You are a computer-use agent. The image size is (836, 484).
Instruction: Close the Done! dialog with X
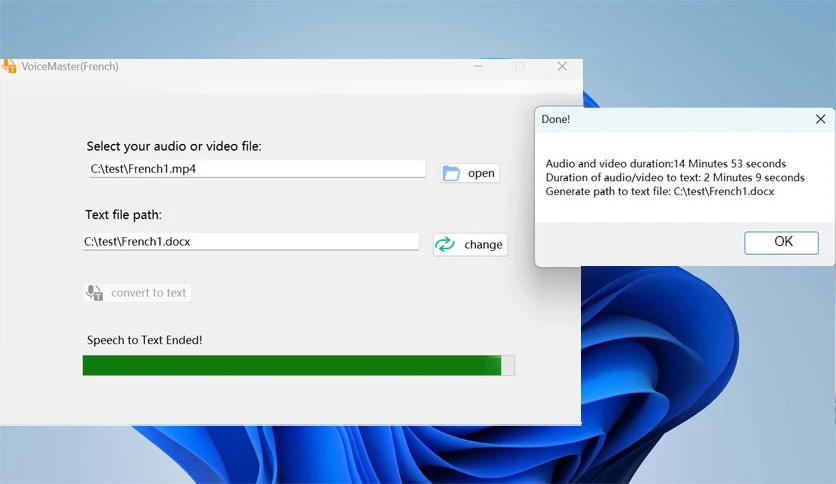pos(821,119)
